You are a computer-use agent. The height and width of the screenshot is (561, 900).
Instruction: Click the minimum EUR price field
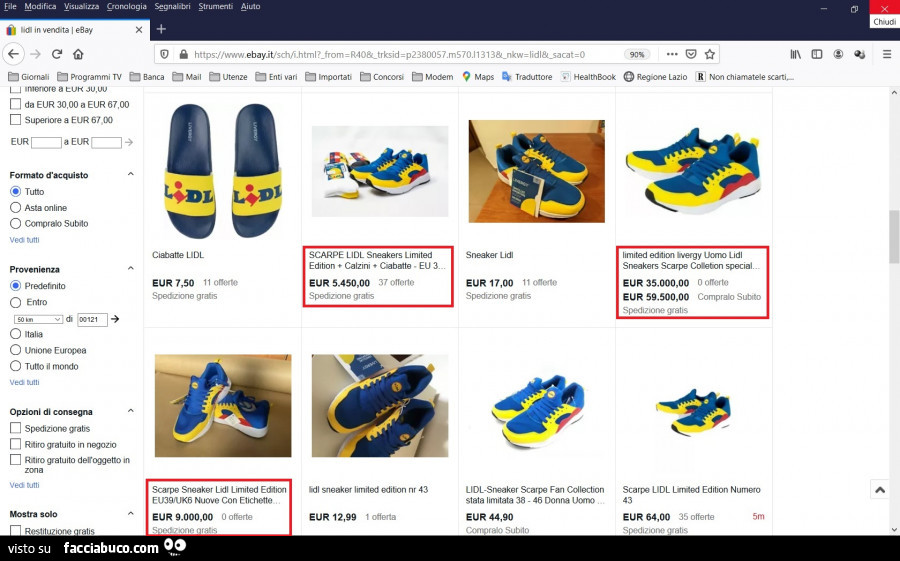coord(46,142)
